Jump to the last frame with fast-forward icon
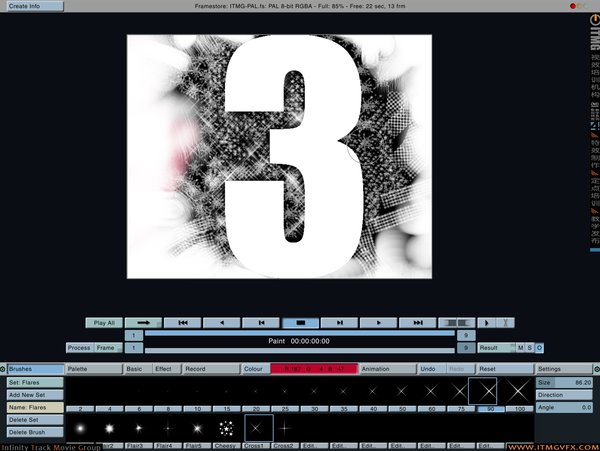Screen dimensions: 600x451 tap(417, 323)
